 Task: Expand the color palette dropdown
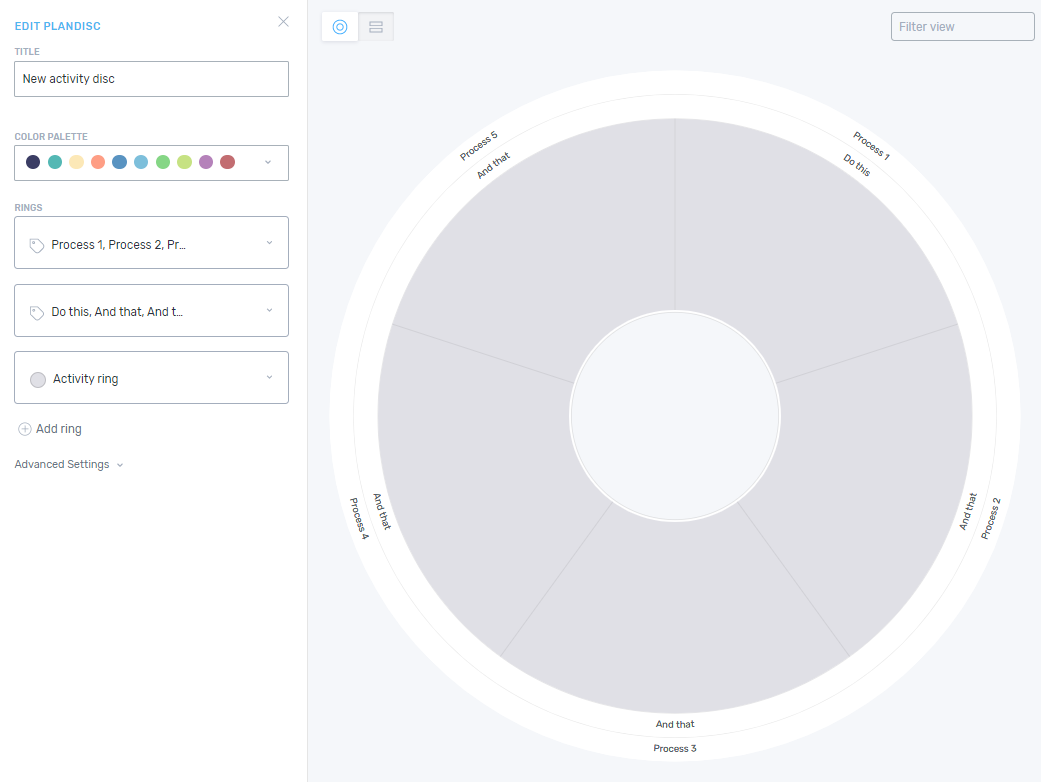click(x=267, y=162)
